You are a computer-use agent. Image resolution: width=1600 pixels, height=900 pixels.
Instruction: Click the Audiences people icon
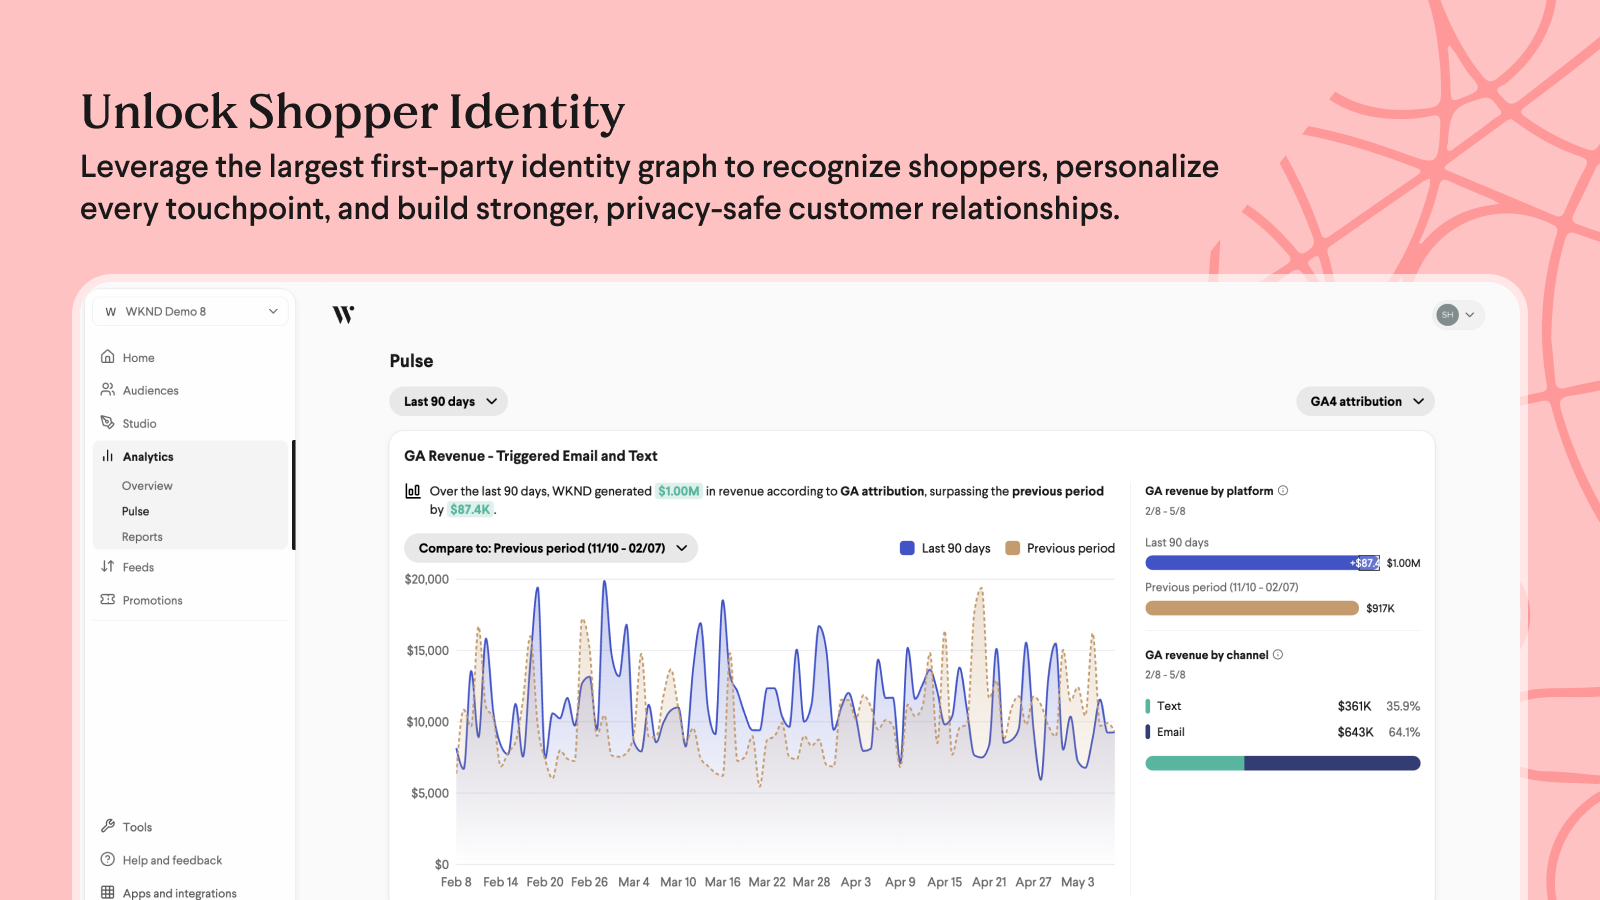(108, 390)
